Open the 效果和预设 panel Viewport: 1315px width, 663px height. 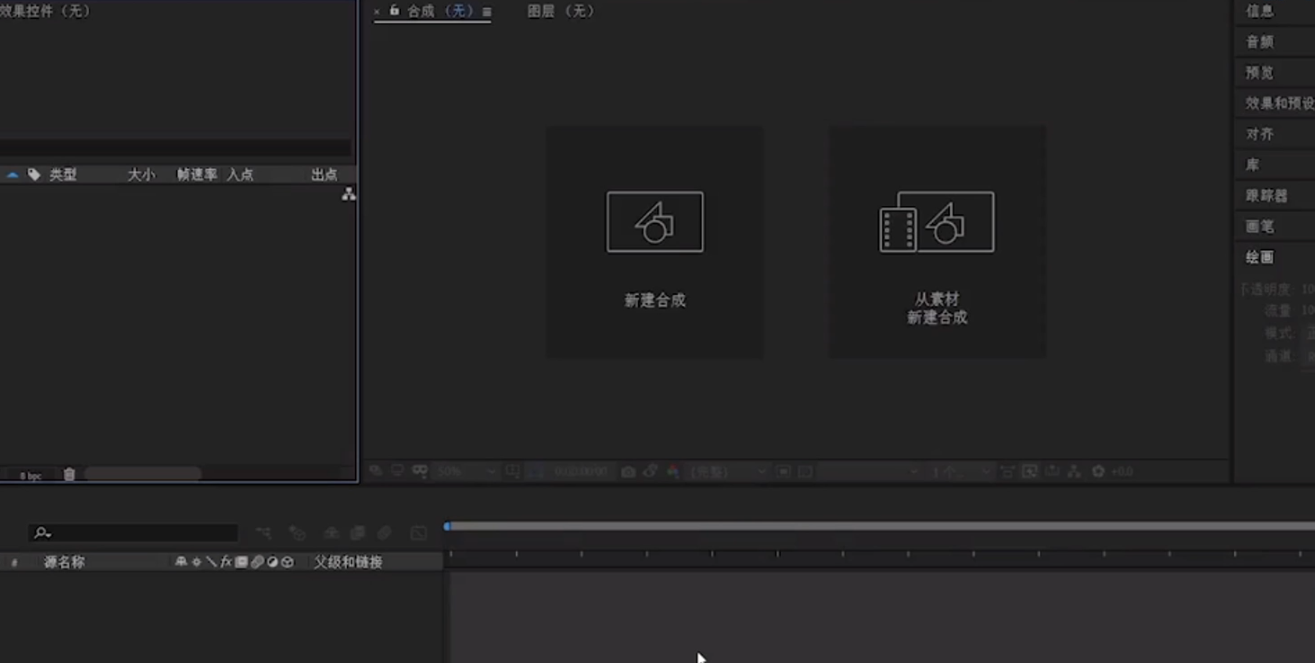pos(1279,103)
